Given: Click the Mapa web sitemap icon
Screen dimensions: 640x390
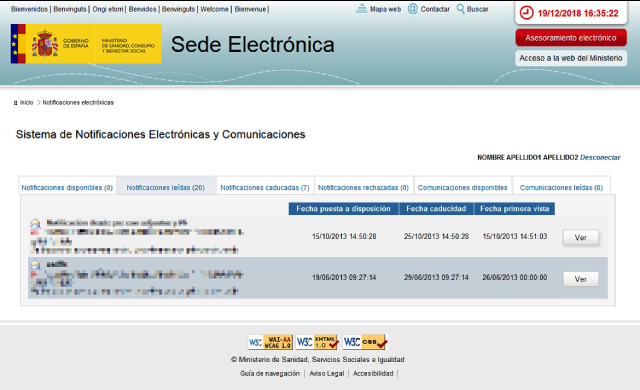Looking at the screenshot, I should 362,9.
